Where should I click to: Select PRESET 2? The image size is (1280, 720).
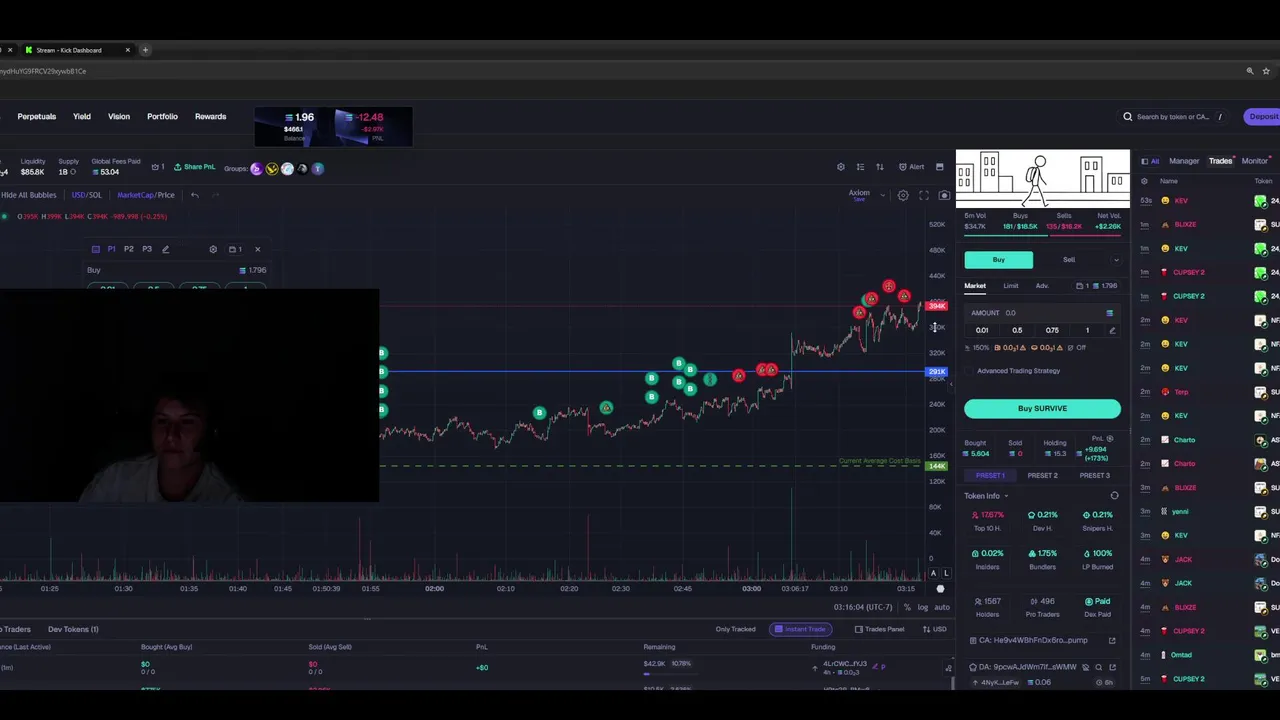coord(1042,476)
